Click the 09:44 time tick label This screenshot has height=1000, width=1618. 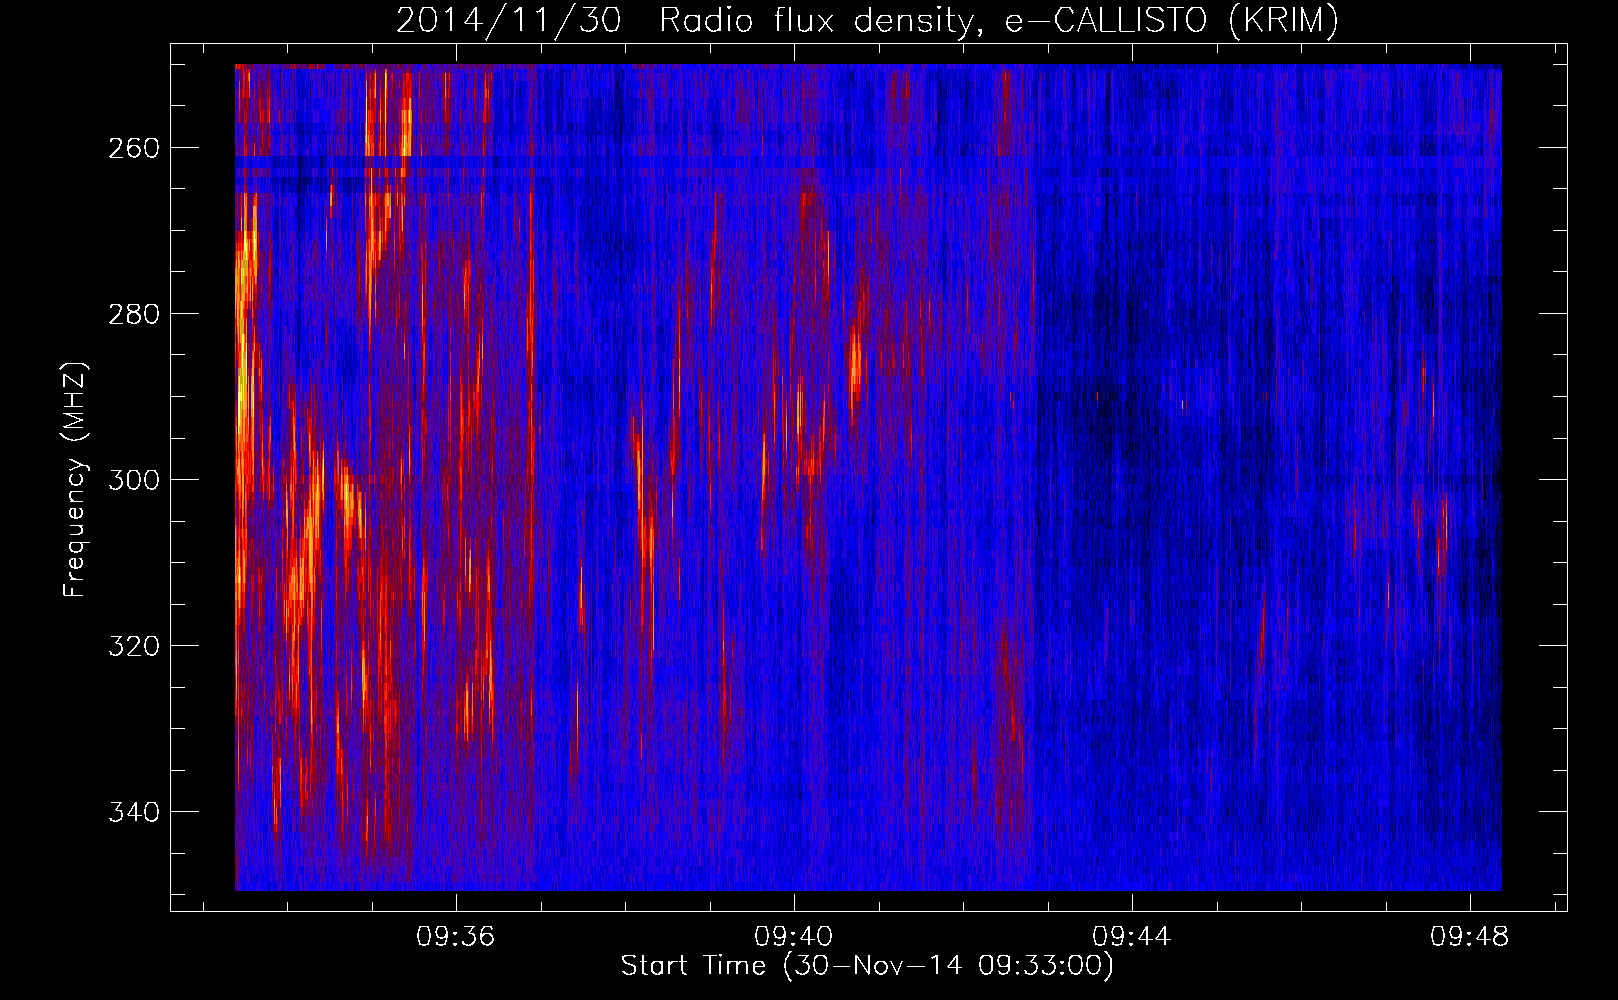click(1131, 937)
